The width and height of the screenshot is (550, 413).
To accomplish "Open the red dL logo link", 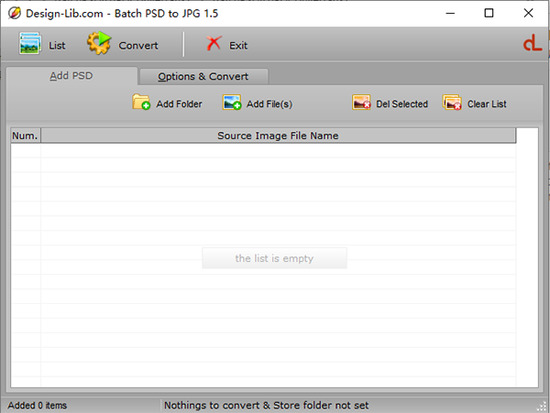I will click(532, 43).
